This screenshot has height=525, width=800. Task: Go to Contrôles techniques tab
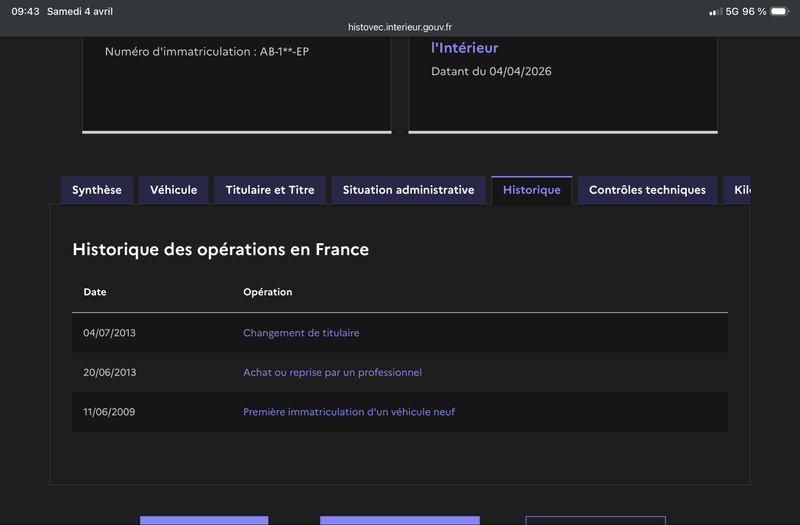click(x=647, y=190)
